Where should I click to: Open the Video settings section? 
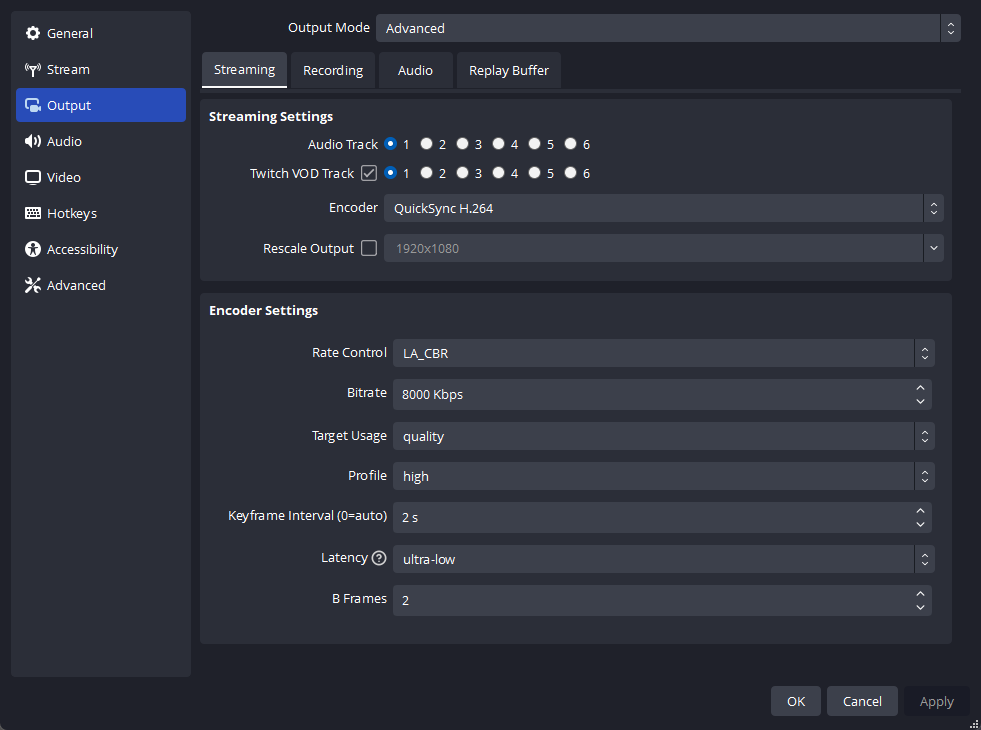101,178
